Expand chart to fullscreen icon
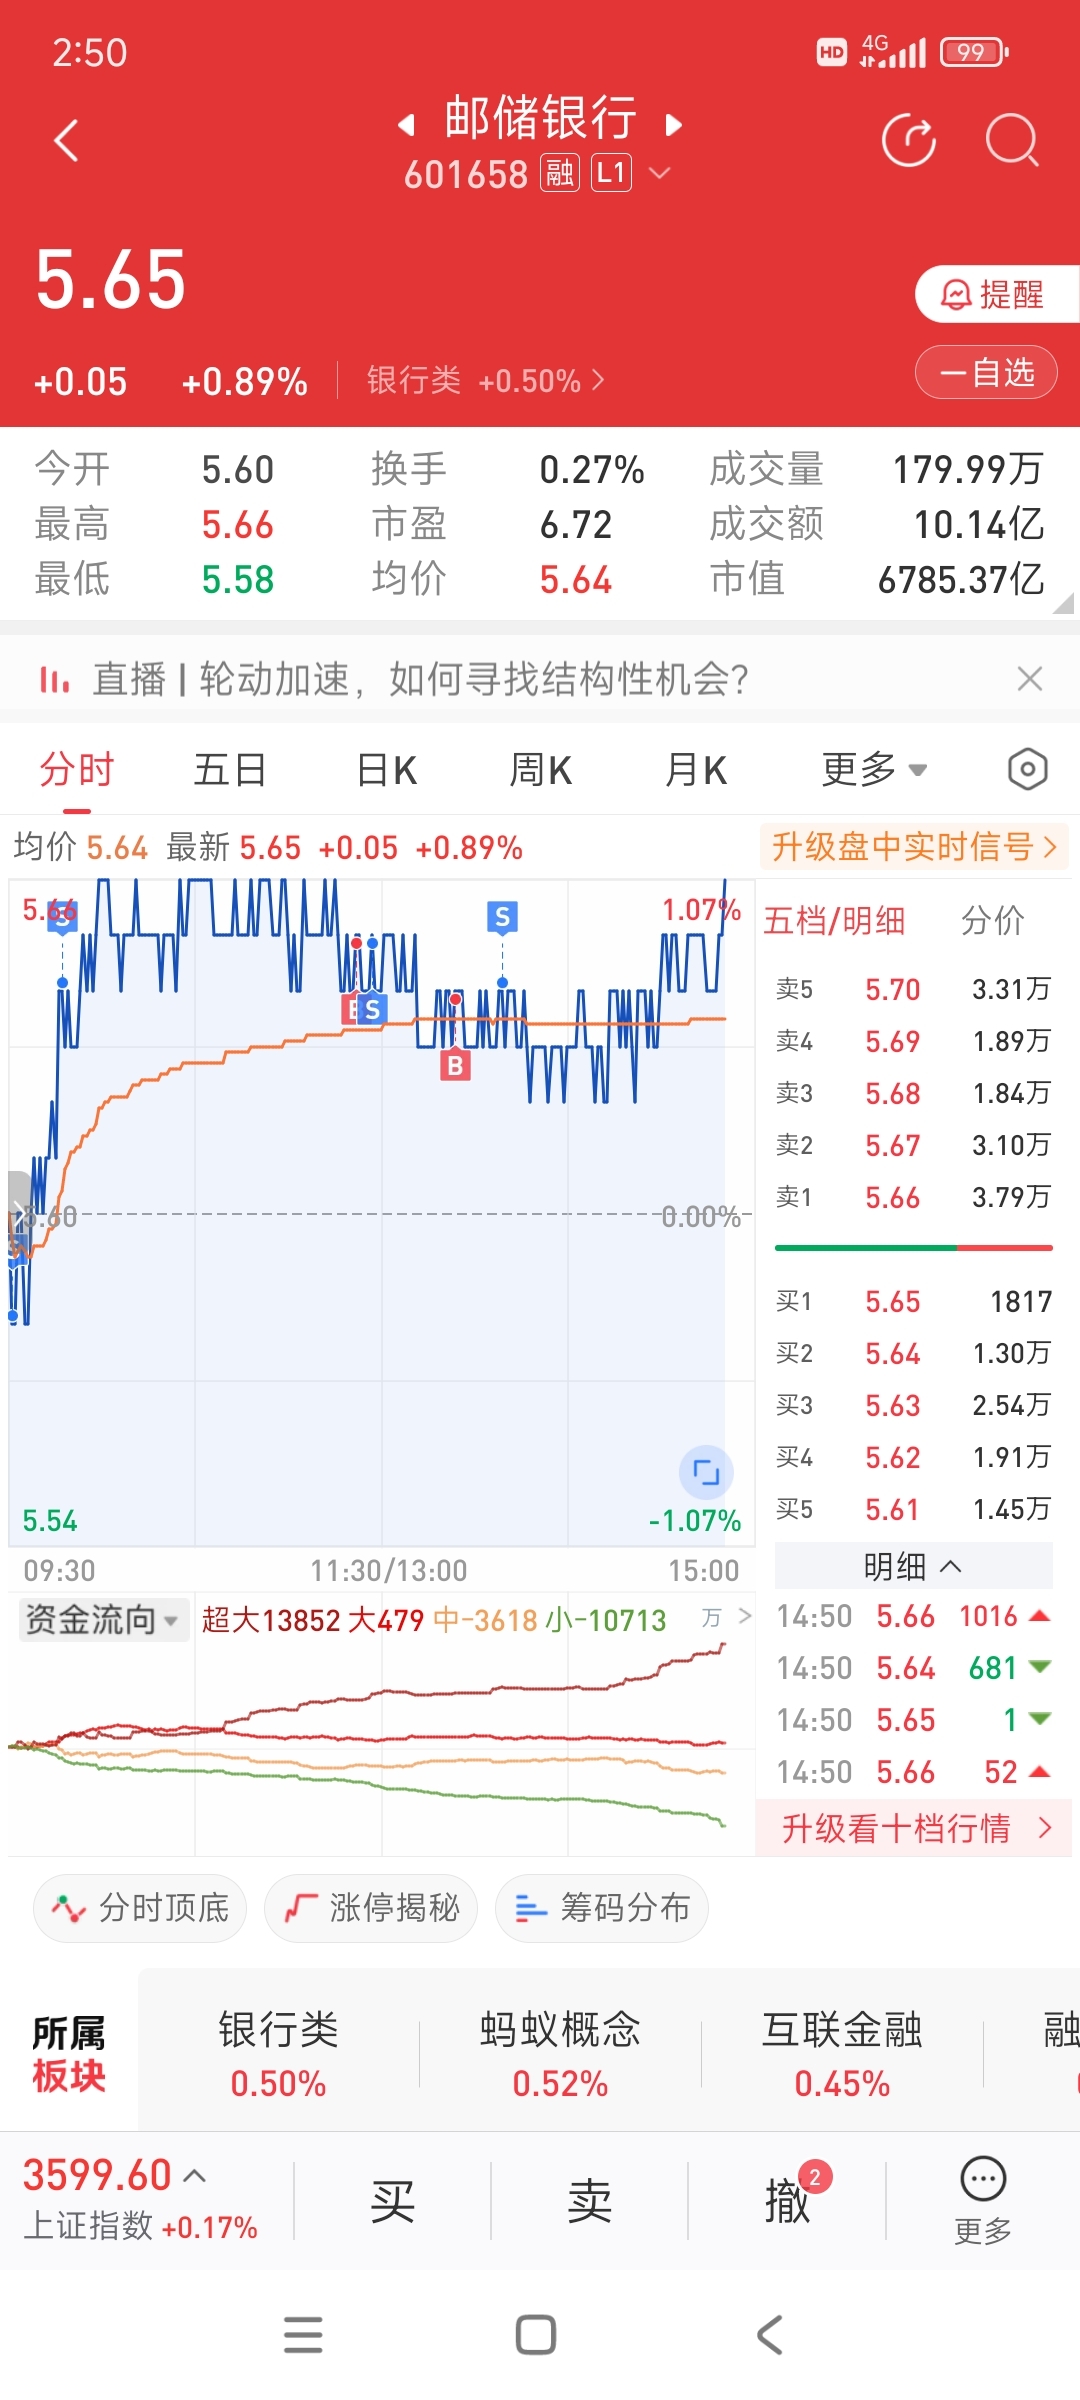Screen dimensions: 1080x2400 click(706, 1472)
